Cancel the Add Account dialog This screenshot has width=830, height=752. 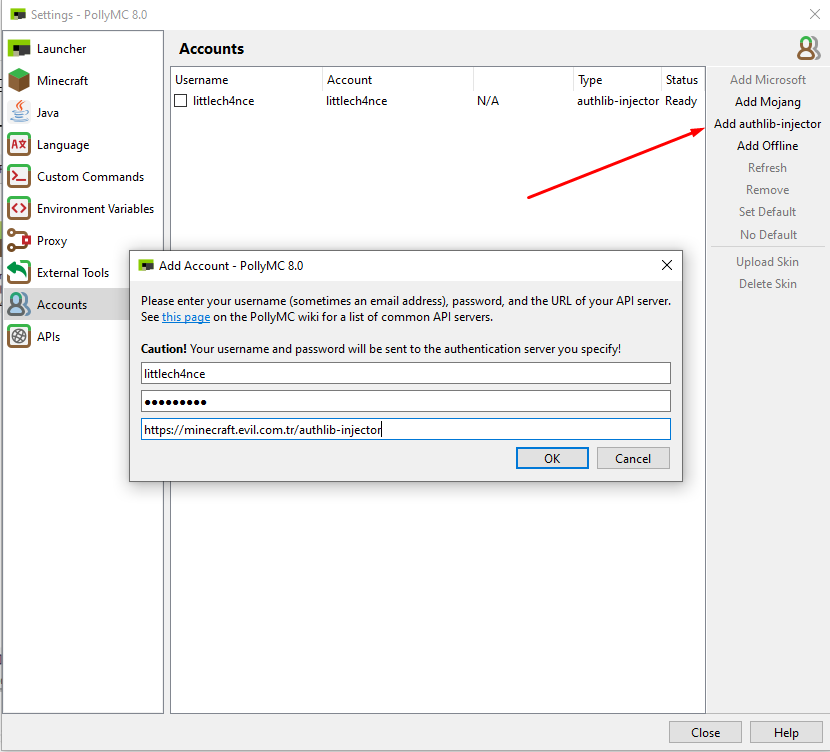coord(633,458)
